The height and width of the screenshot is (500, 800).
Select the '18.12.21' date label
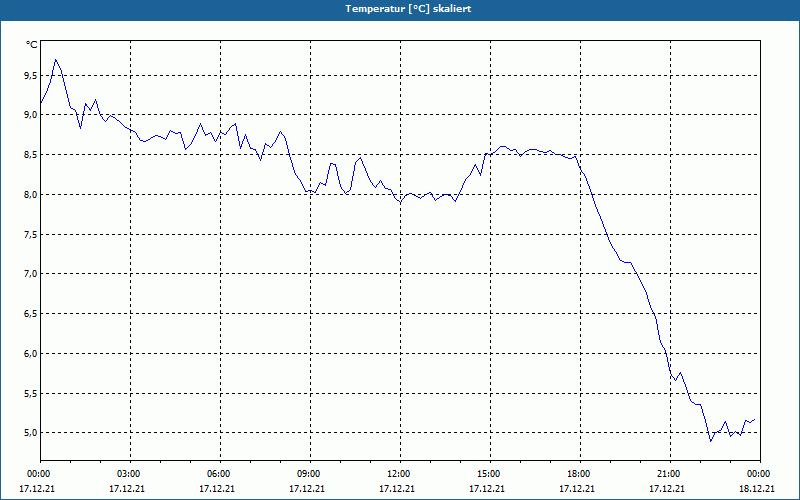click(x=757, y=489)
